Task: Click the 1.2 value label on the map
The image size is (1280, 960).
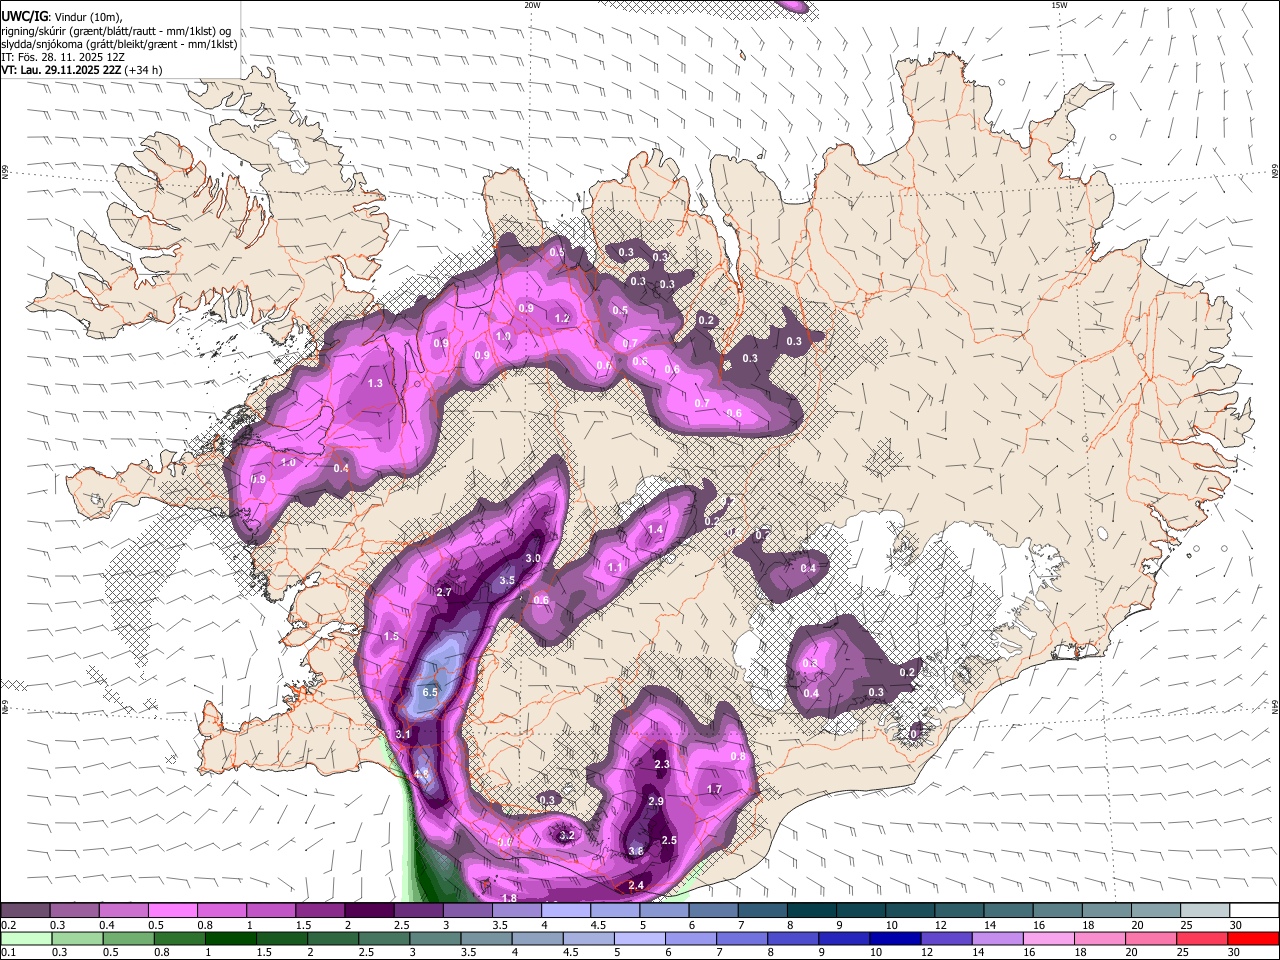Action: click(562, 318)
